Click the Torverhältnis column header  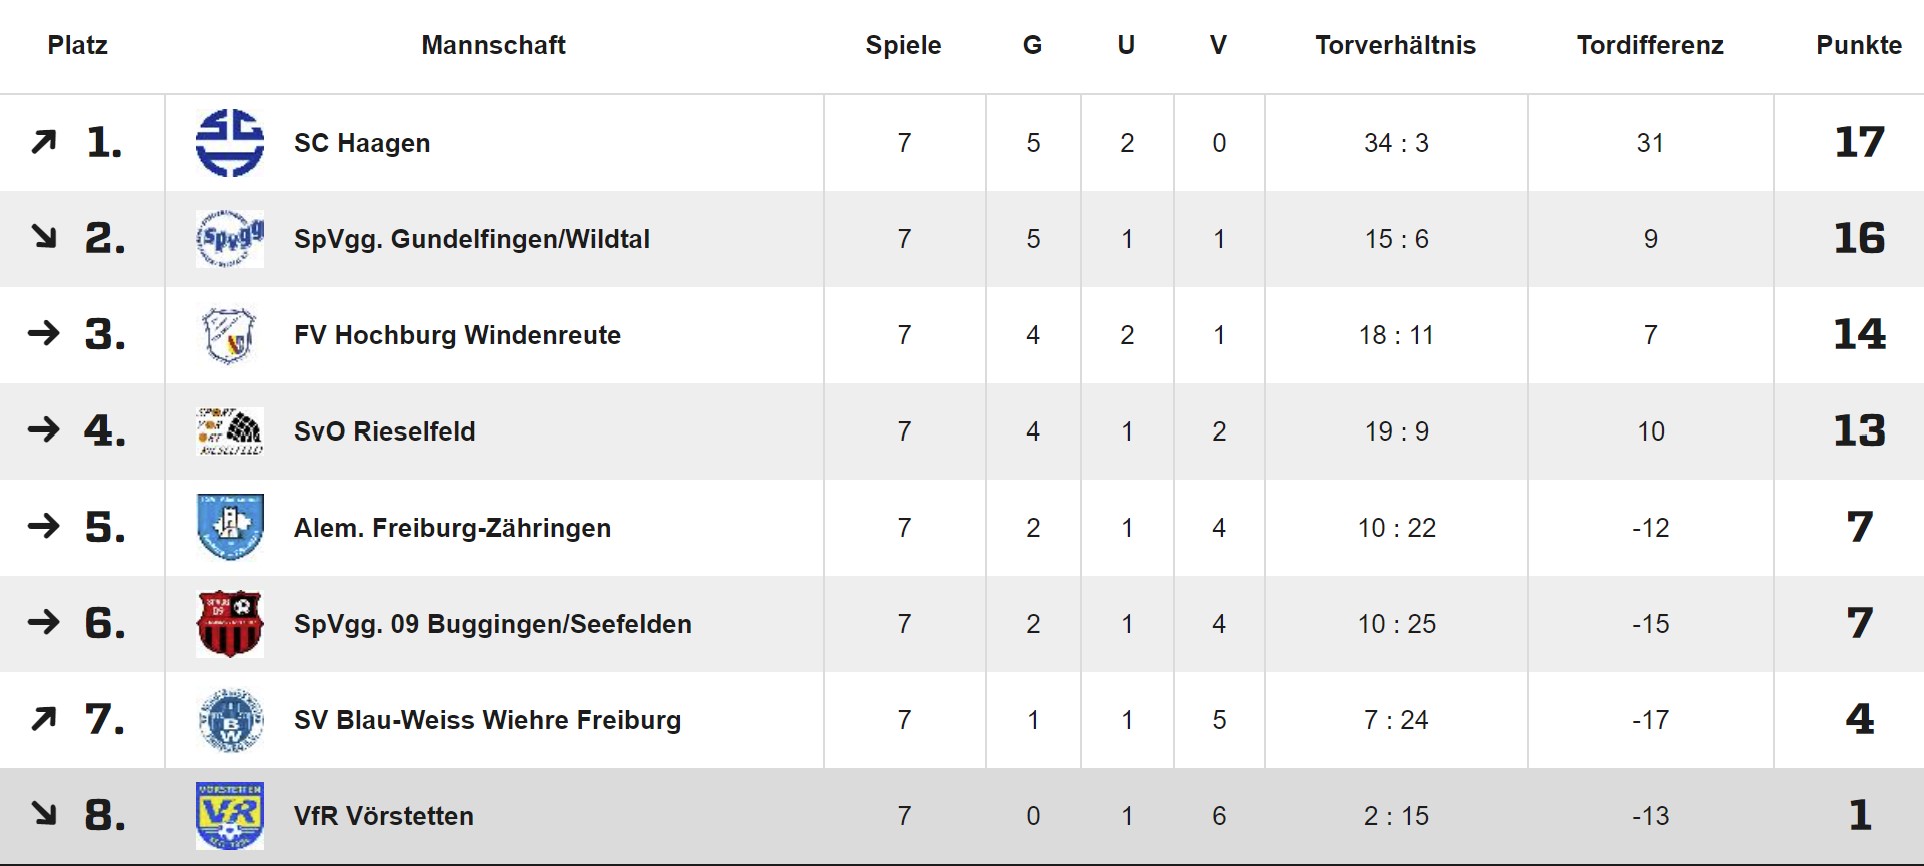click(1395, 45)
